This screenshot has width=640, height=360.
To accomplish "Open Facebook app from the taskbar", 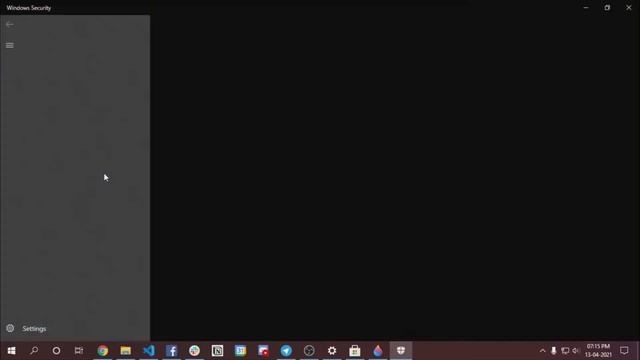I will (x=171, y=351).
